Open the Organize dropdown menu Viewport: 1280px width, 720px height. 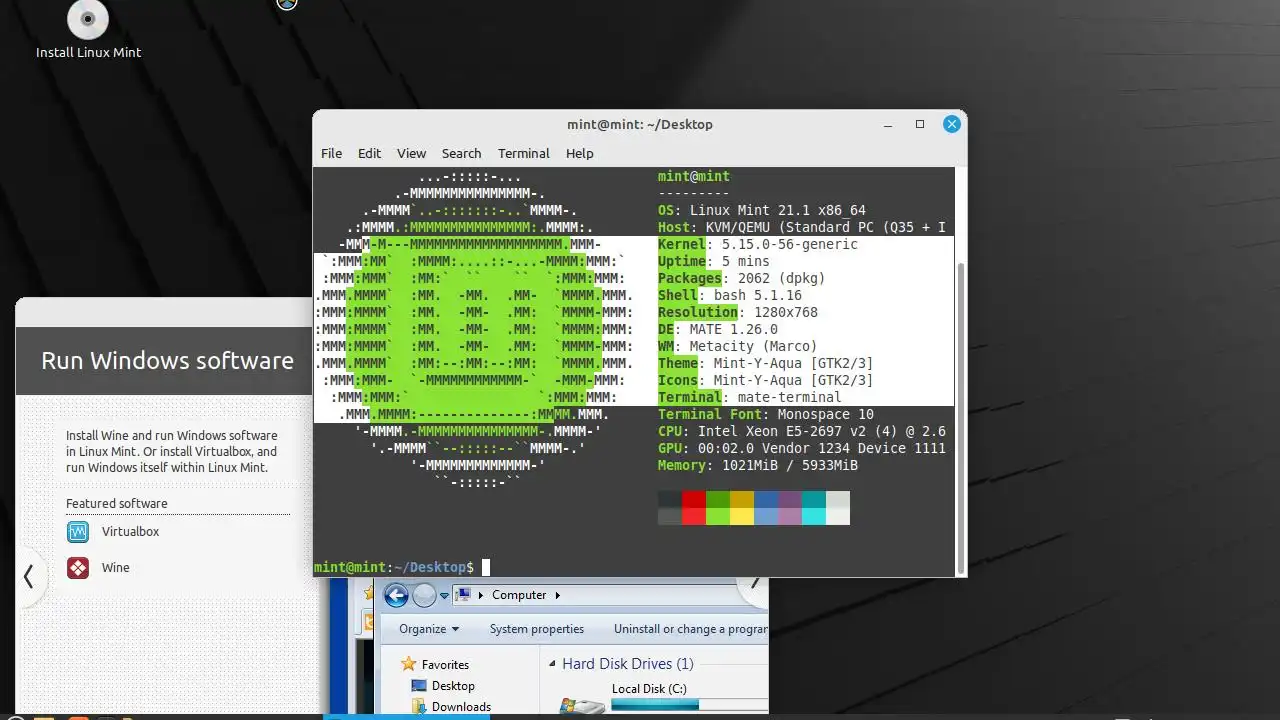429,629
